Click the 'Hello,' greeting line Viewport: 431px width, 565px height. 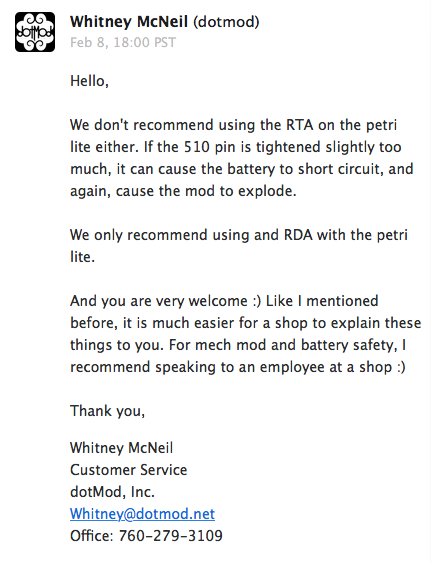pos(89,81)
